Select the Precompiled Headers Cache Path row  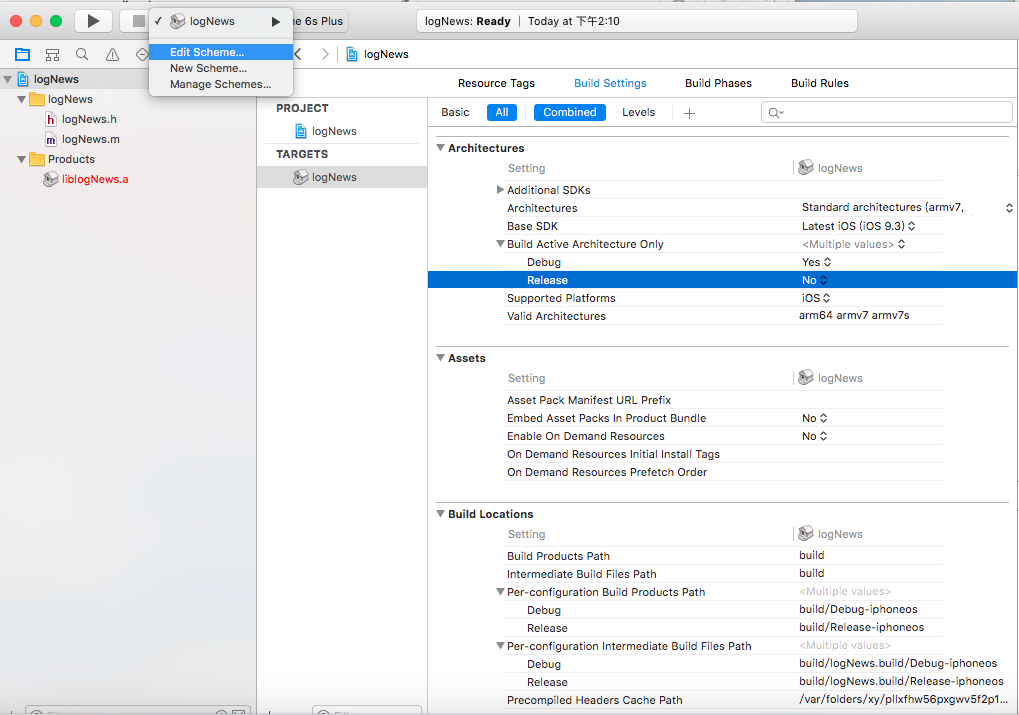(x=722, y=700)
